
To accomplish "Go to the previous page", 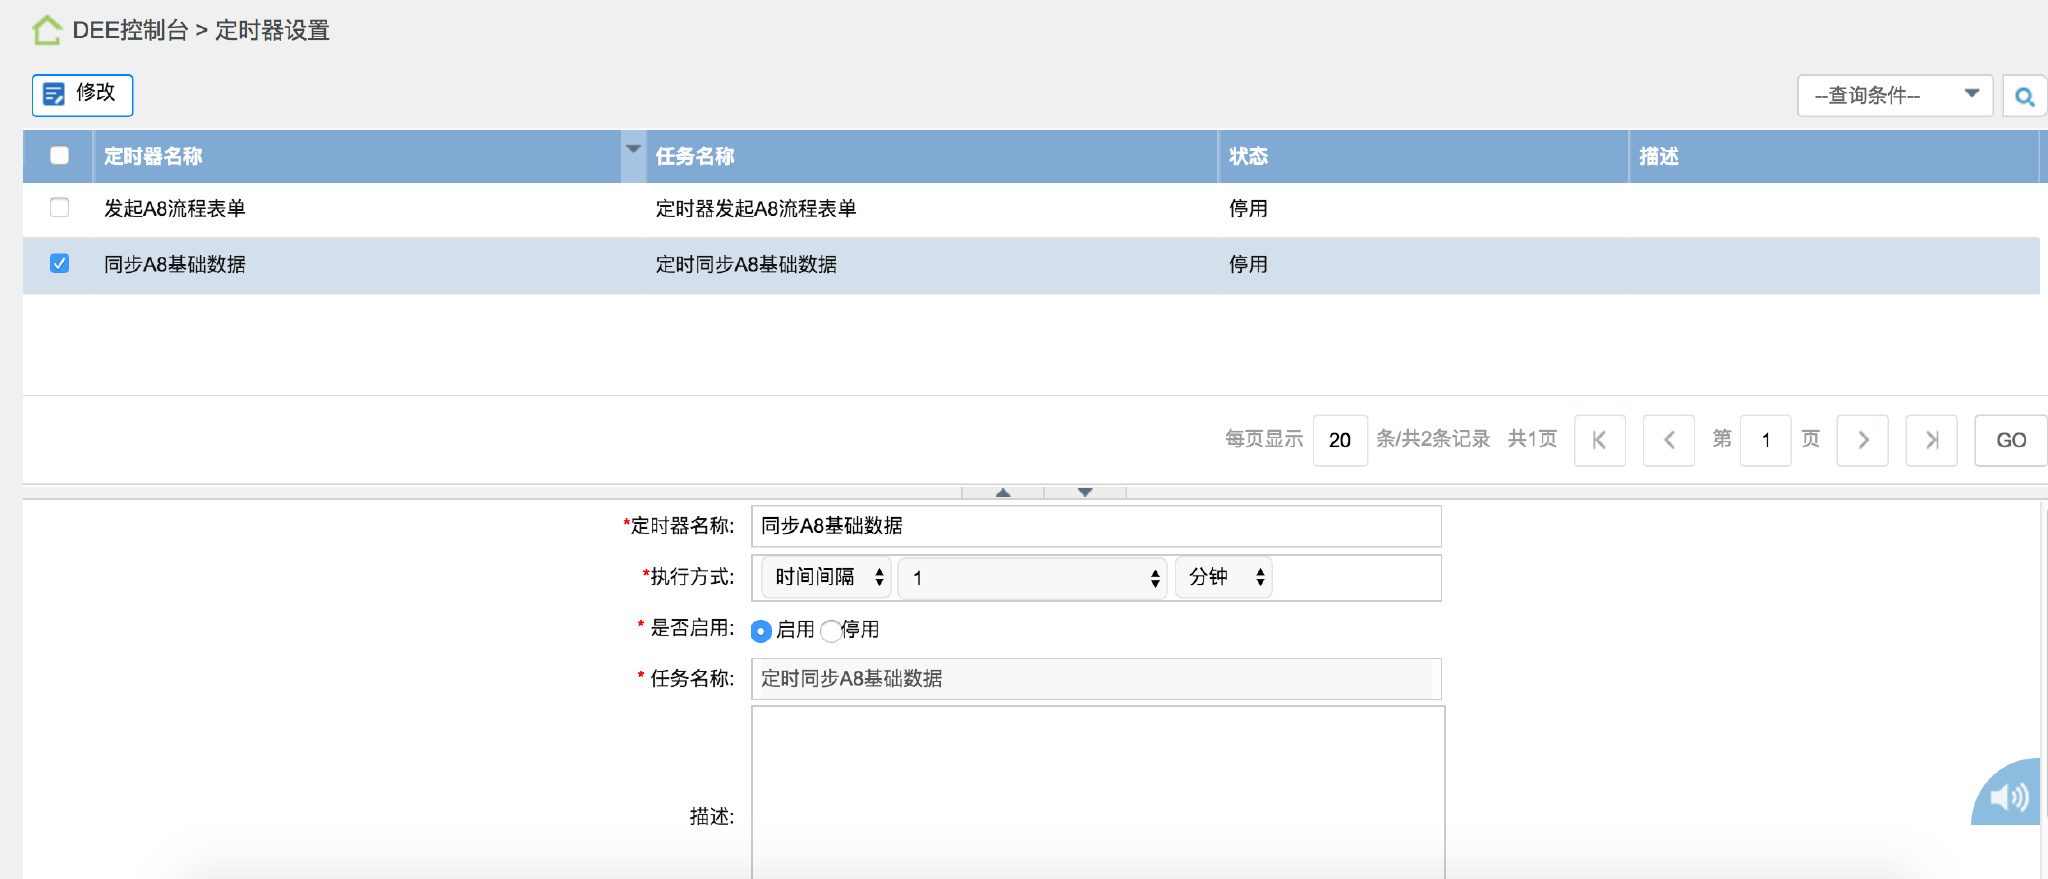I will [x=1668, y=440].
